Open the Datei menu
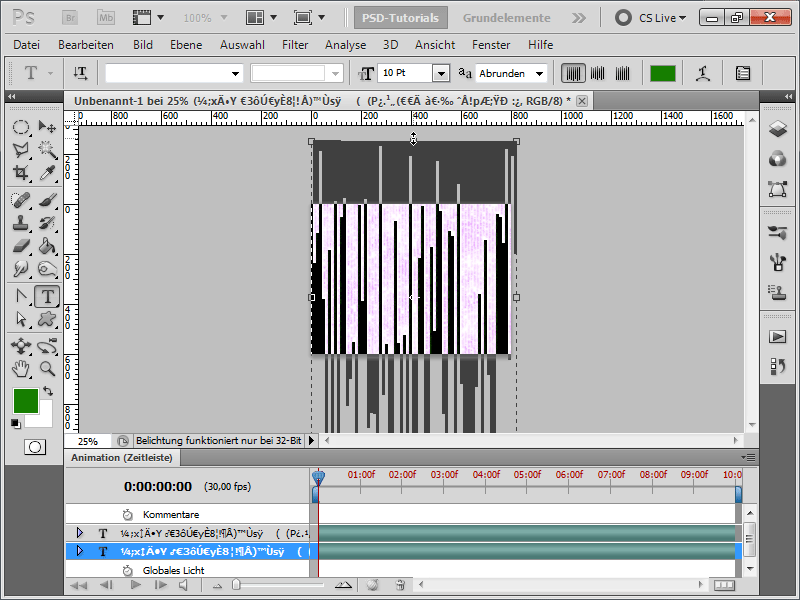The height and width of the screenshot is (600, 800). click(27, 45)
